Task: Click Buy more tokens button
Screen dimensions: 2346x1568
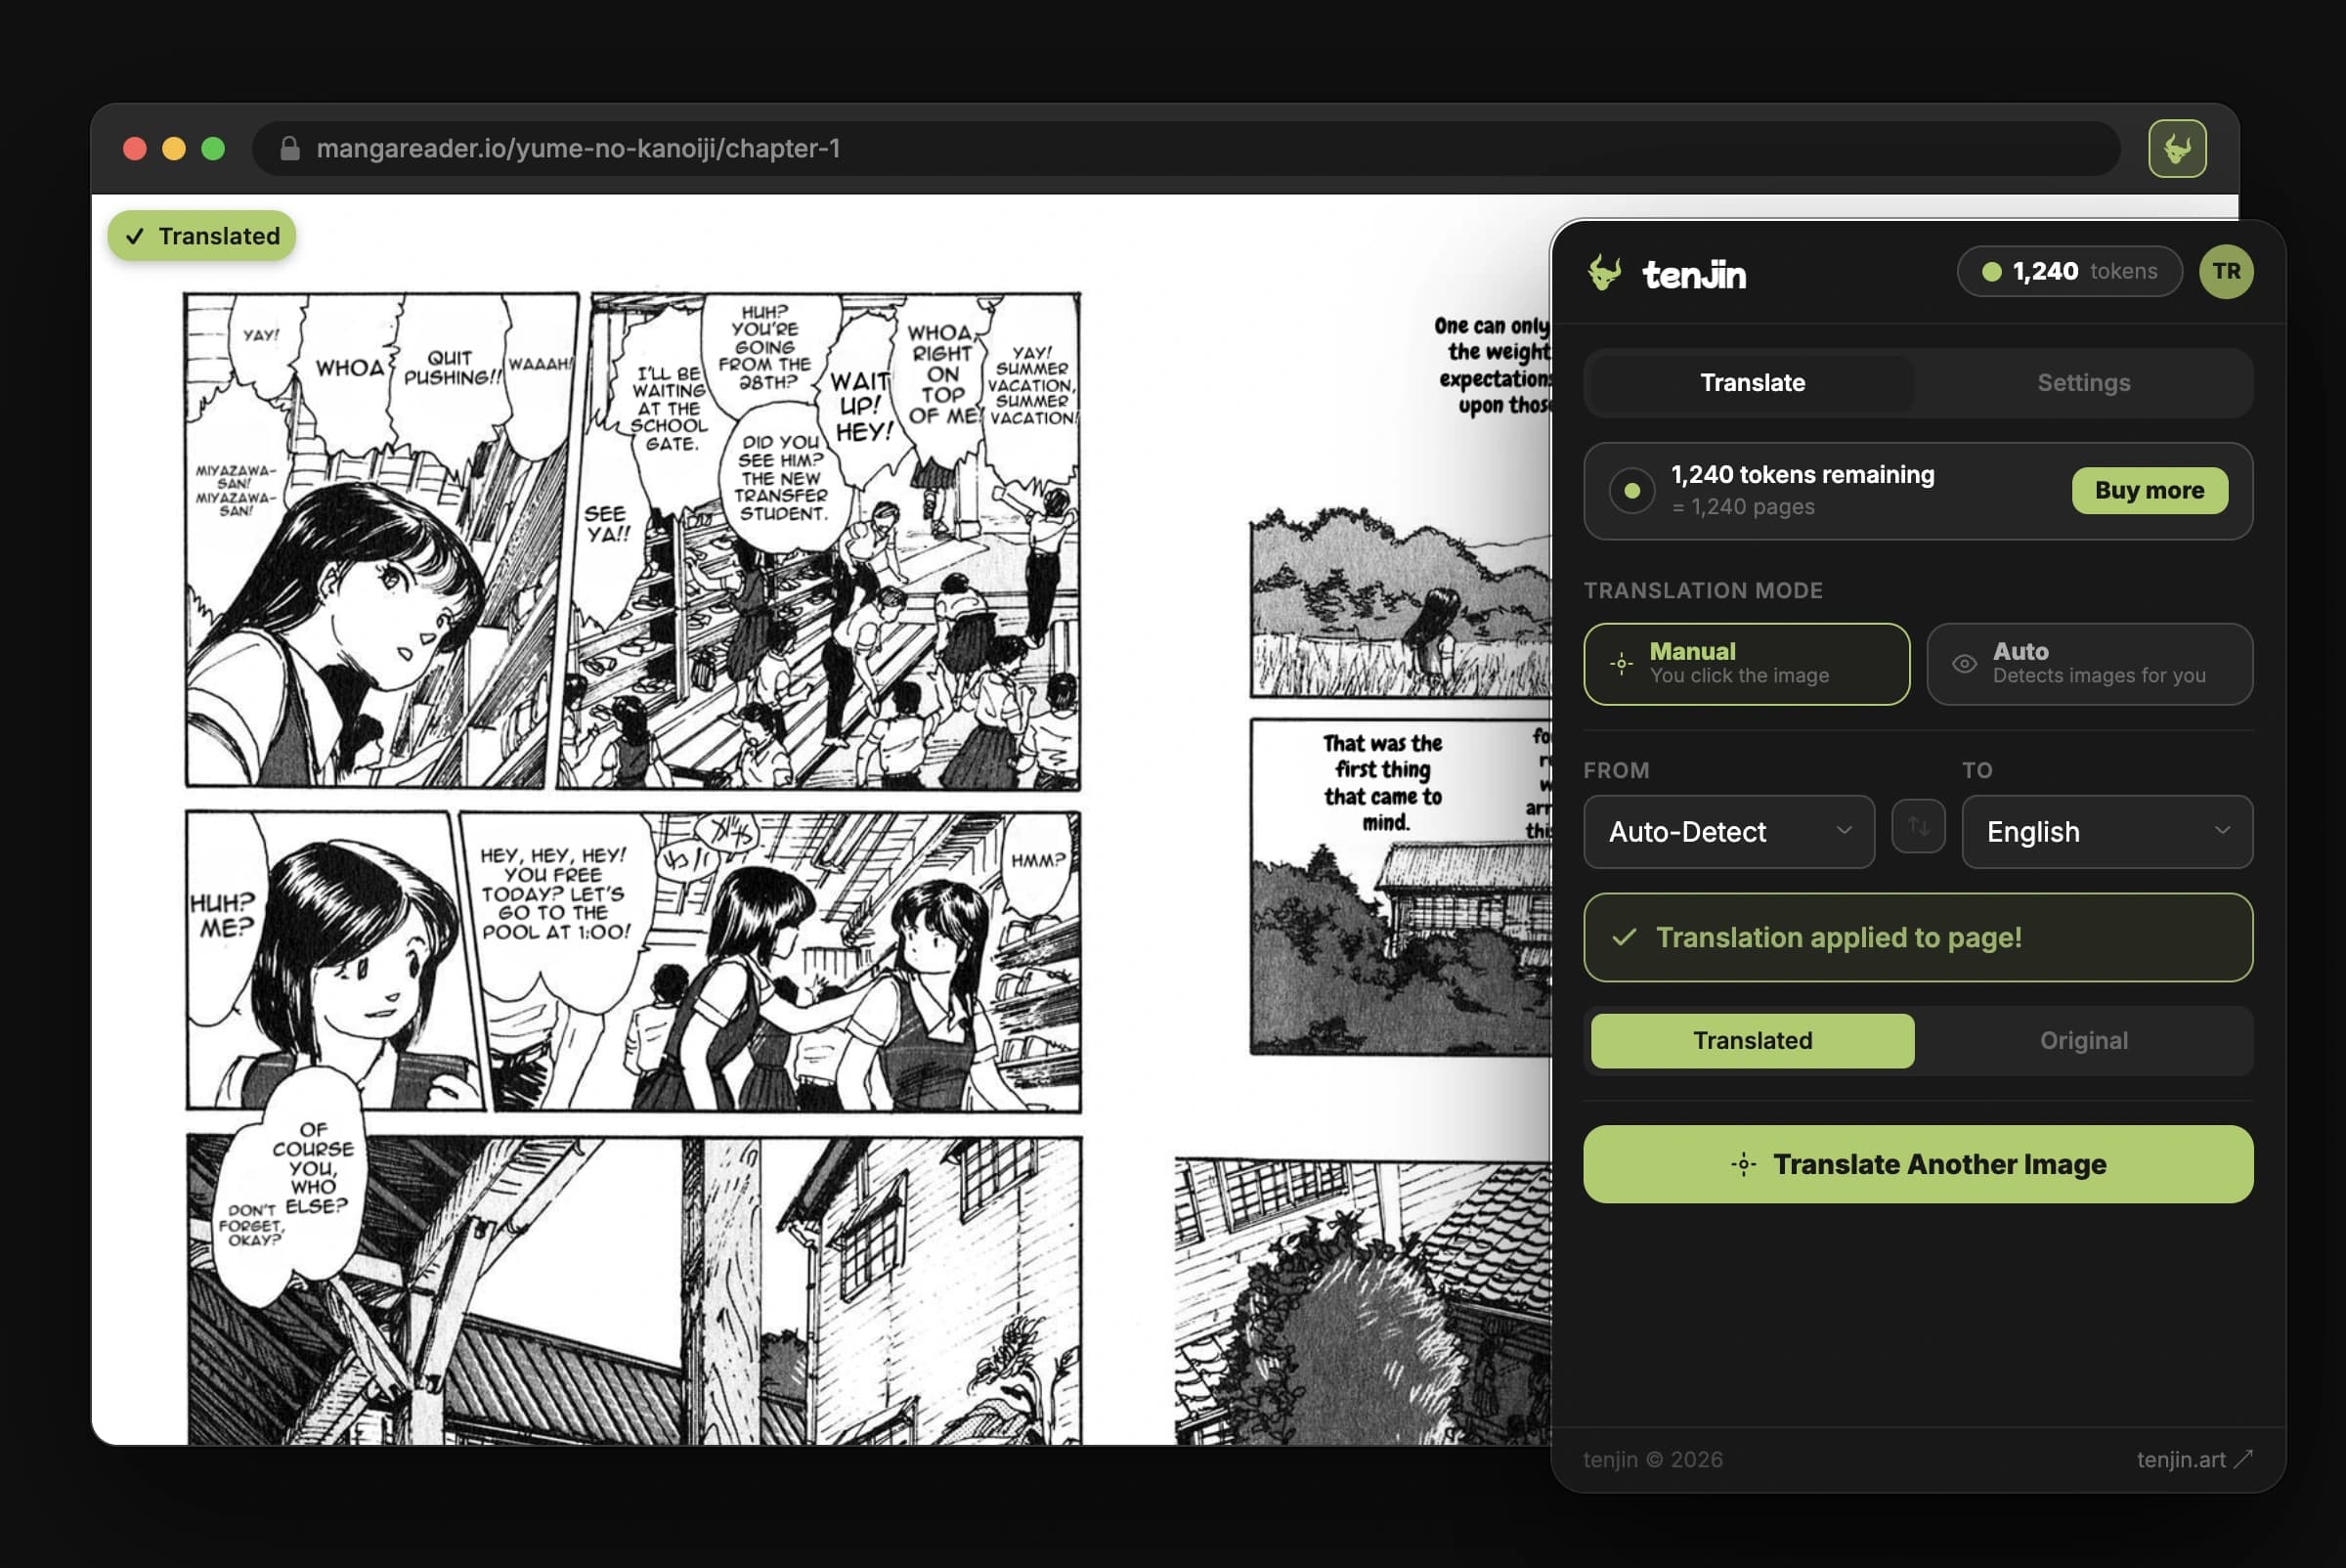Action: [x=2149, y=491]
